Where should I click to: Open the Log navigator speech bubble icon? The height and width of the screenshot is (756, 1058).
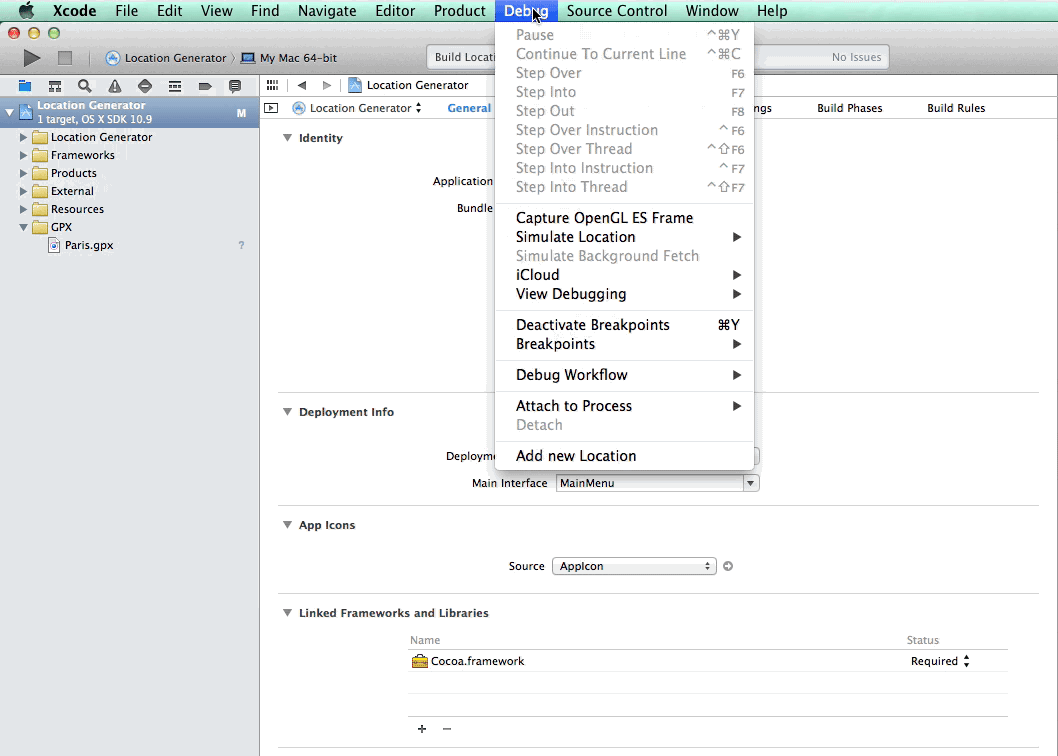[235, 86]
